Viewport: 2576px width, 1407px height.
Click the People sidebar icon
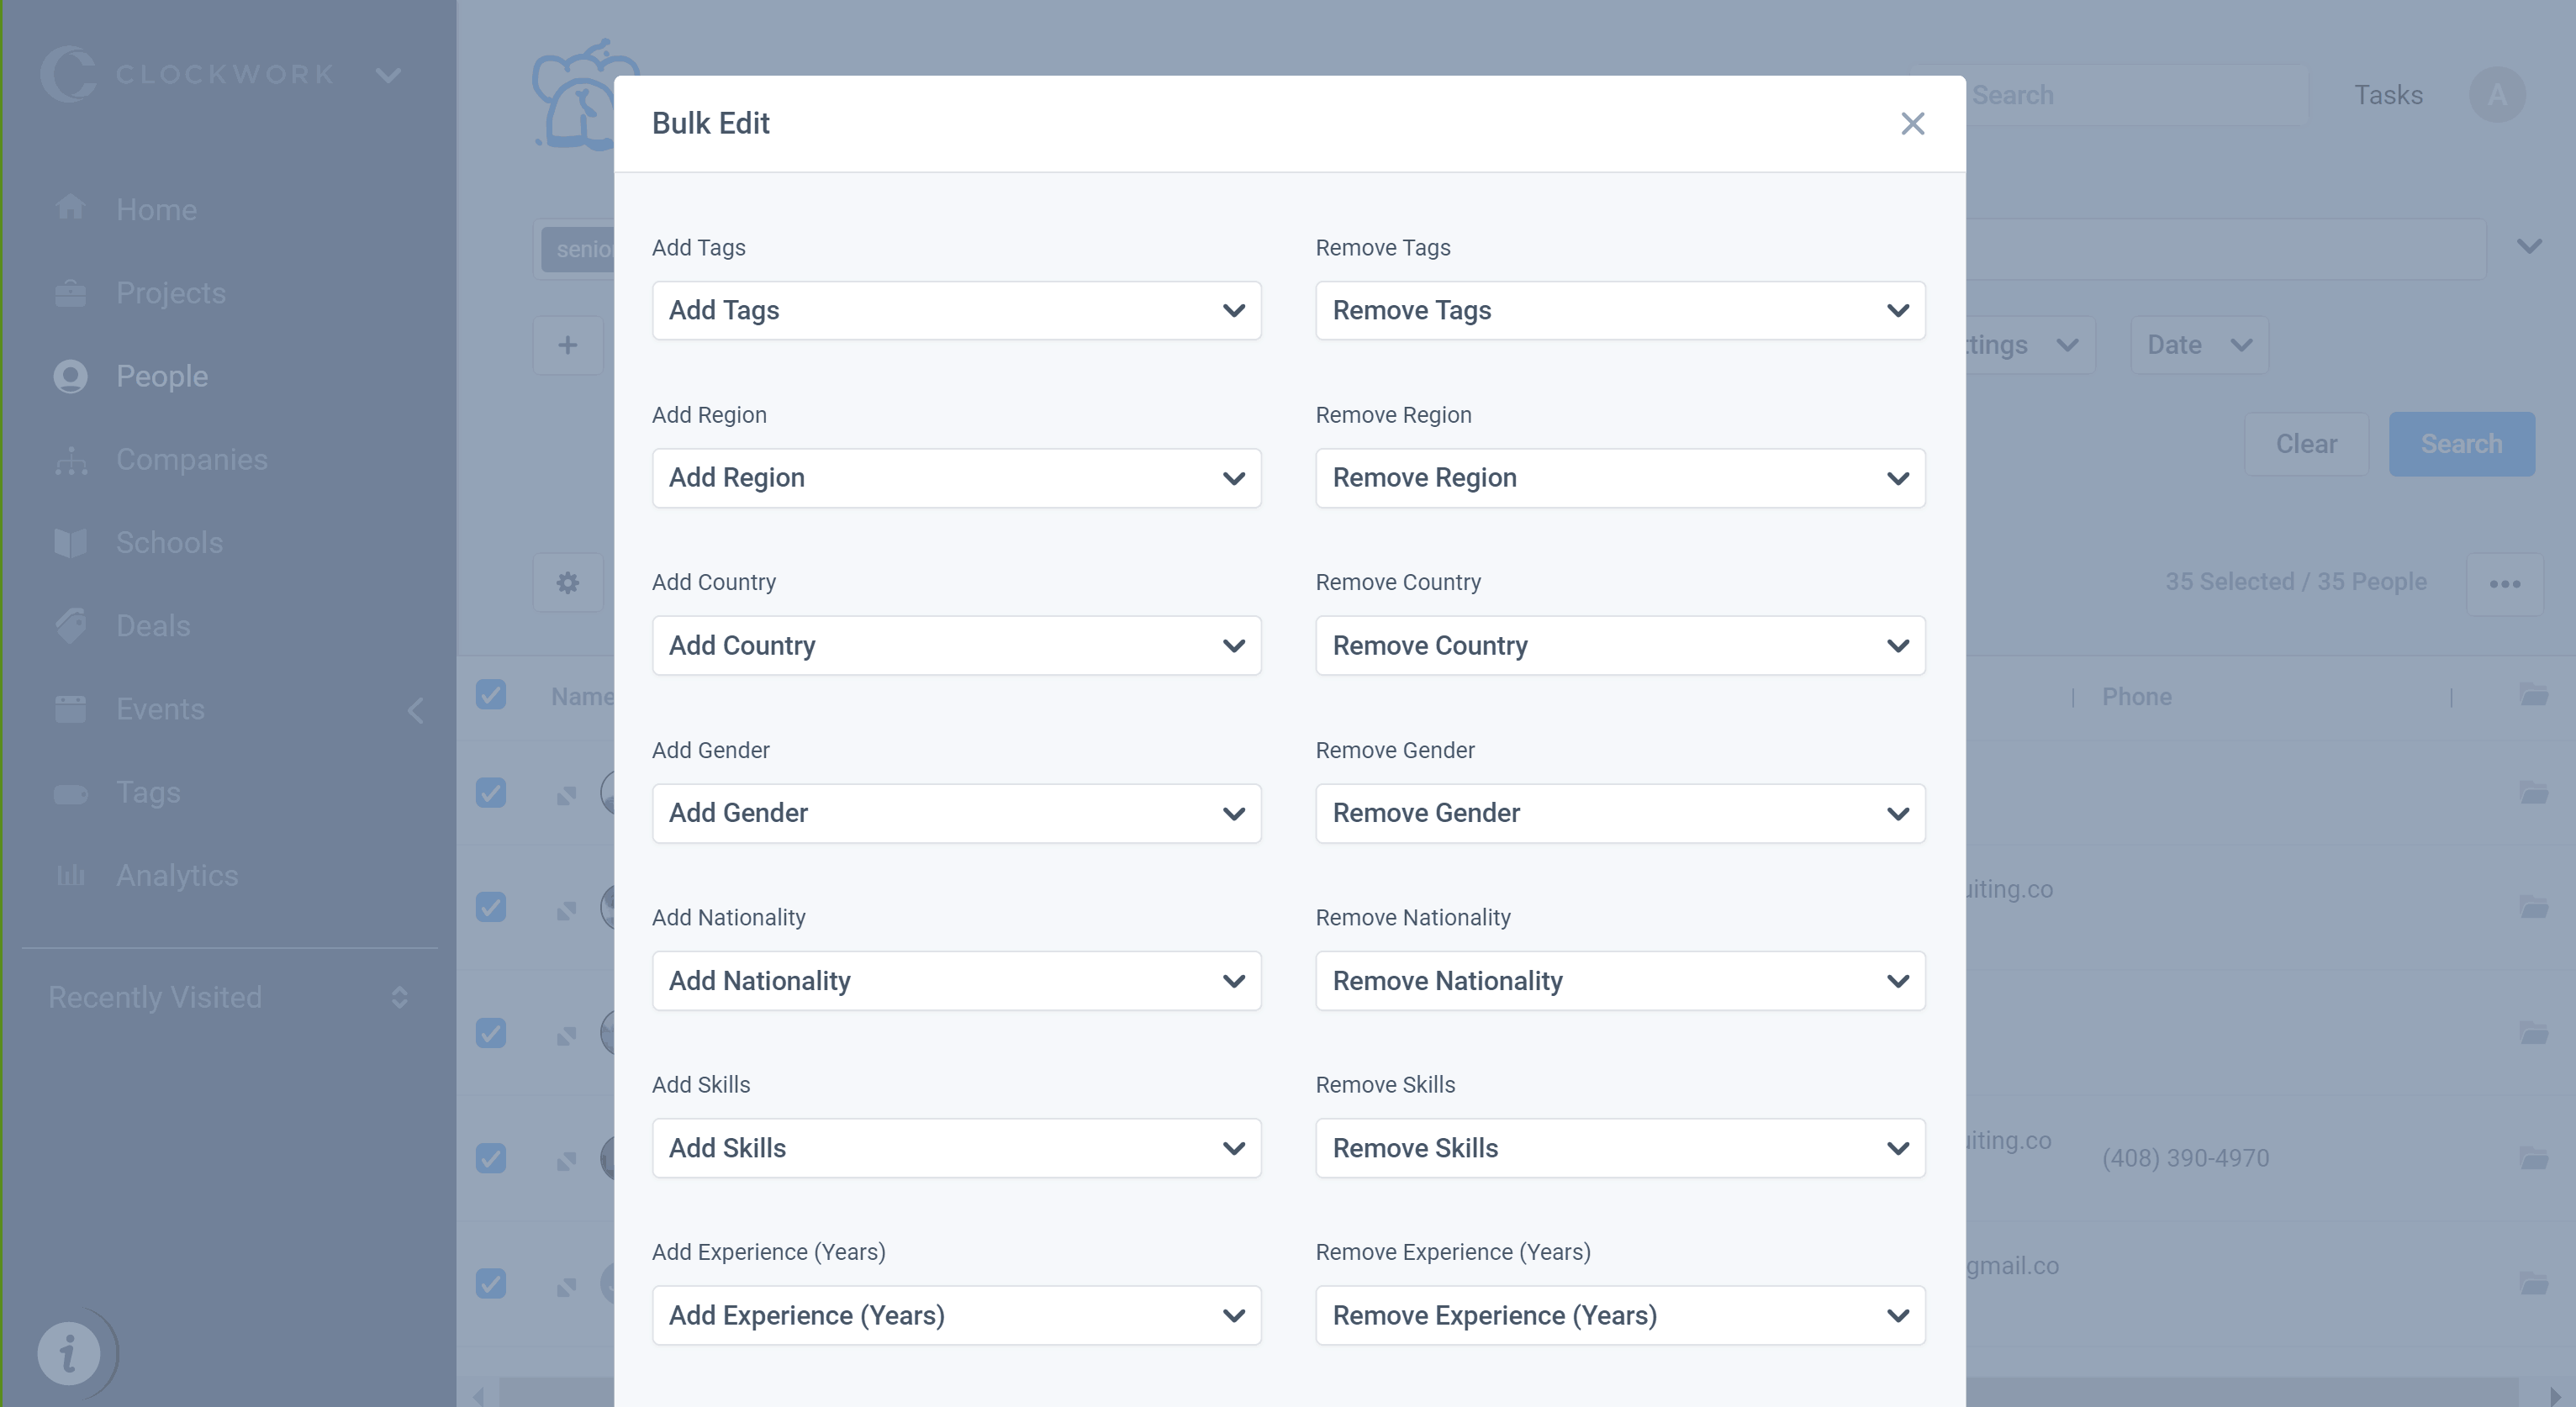click(69, 376)
